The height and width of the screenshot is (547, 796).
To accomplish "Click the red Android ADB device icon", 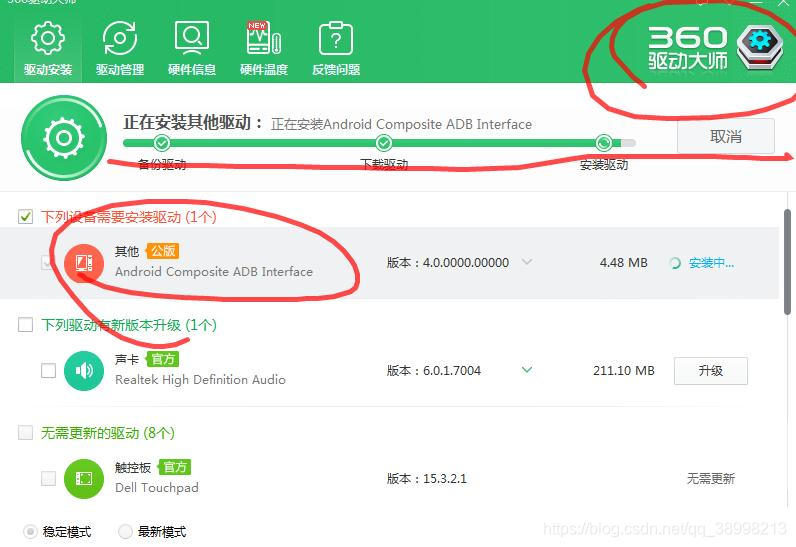I will click(x=84, y=263).
